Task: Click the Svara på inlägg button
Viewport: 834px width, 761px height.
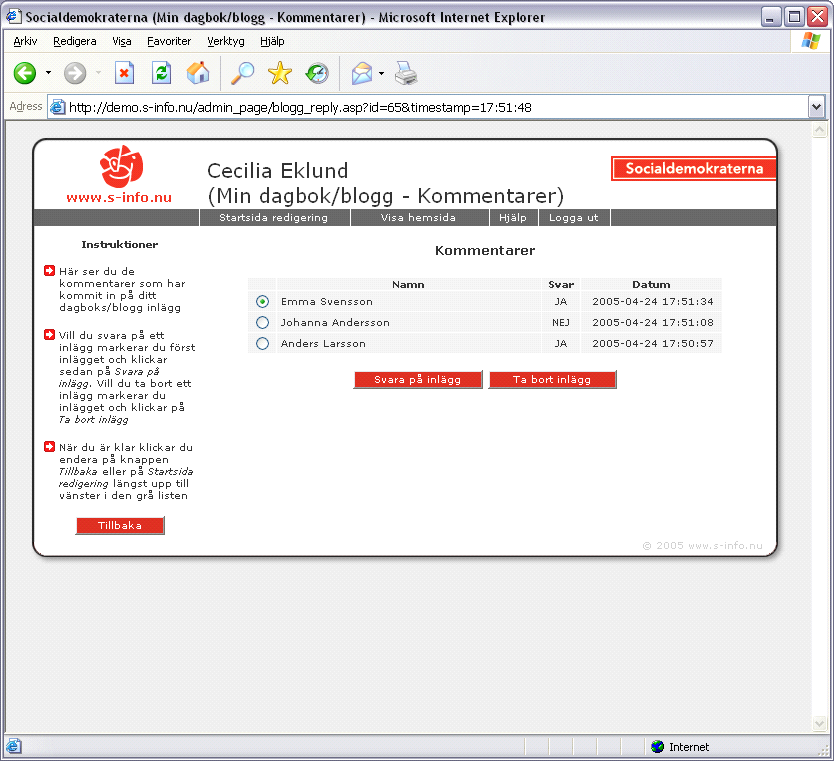Action: tap(418, 380)
